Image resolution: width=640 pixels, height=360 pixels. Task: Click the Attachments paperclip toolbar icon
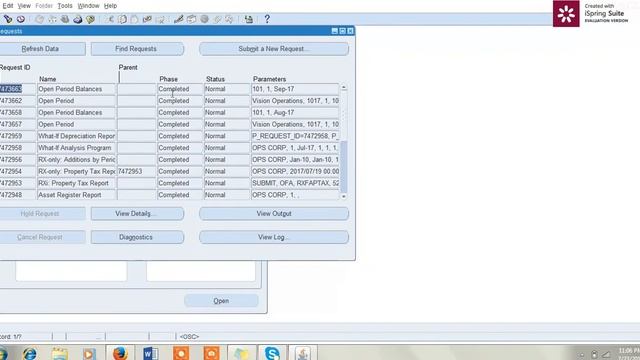[217, 19]
